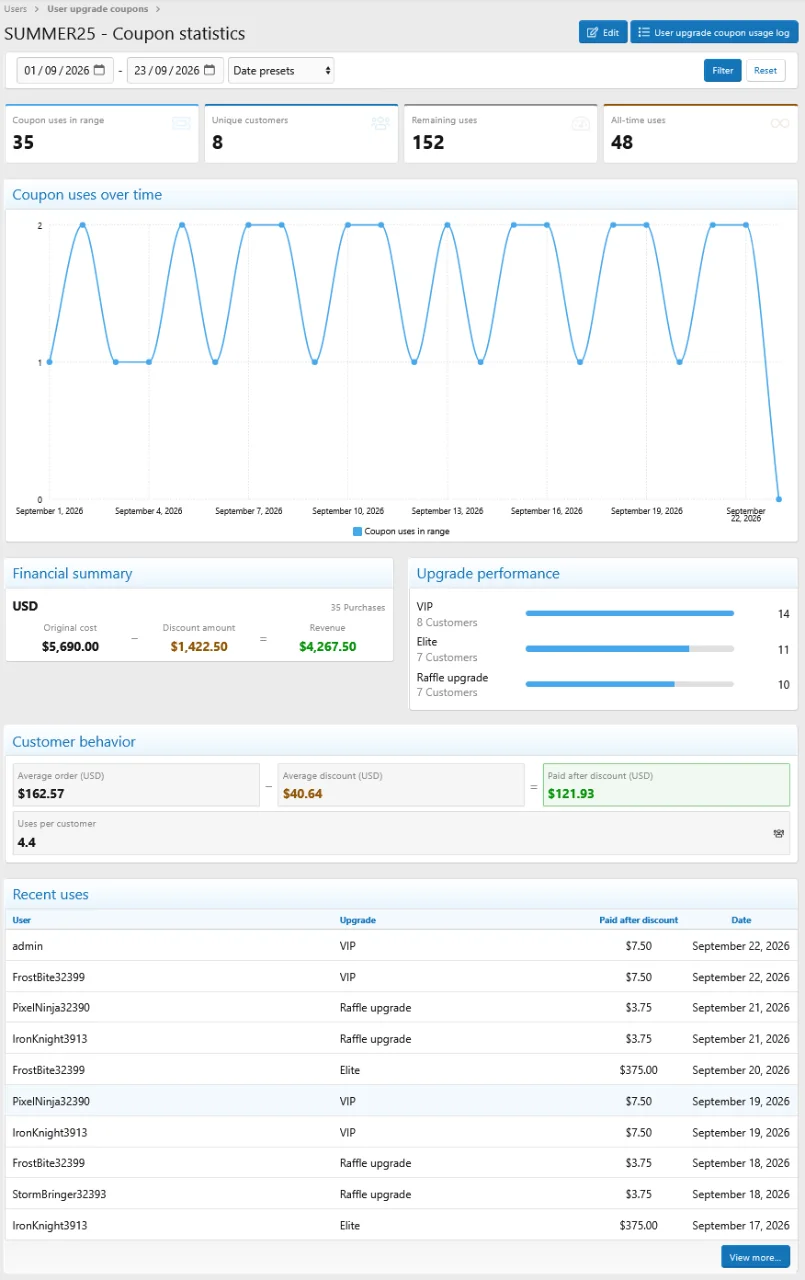Reset the date filter
Viewport: 805px width, 1280px height.
pos(765,70)
